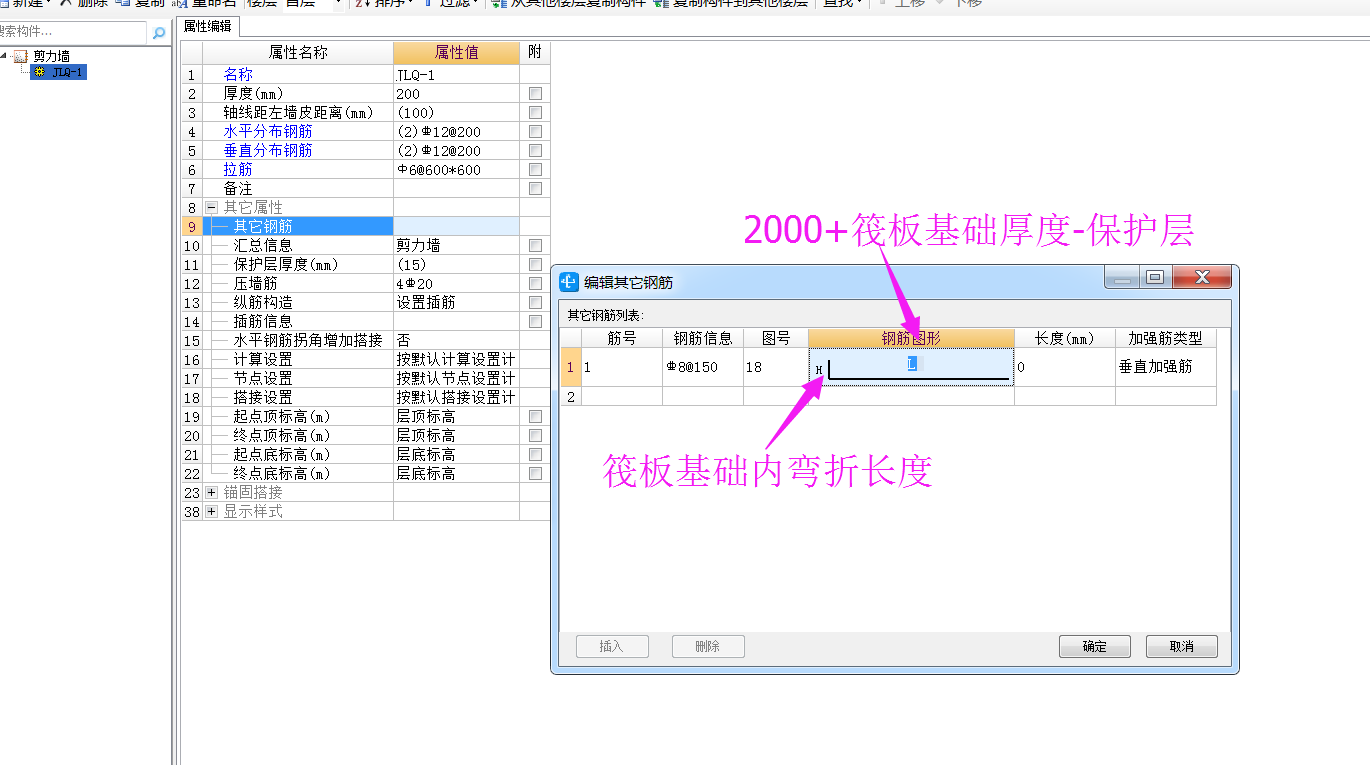Click the 节点设置 value cell

[456, 378]
